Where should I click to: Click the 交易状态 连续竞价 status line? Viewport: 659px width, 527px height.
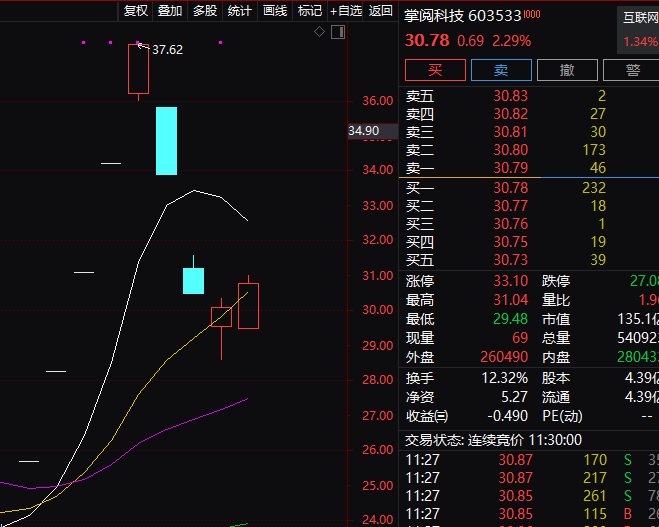tap(493, 440)
